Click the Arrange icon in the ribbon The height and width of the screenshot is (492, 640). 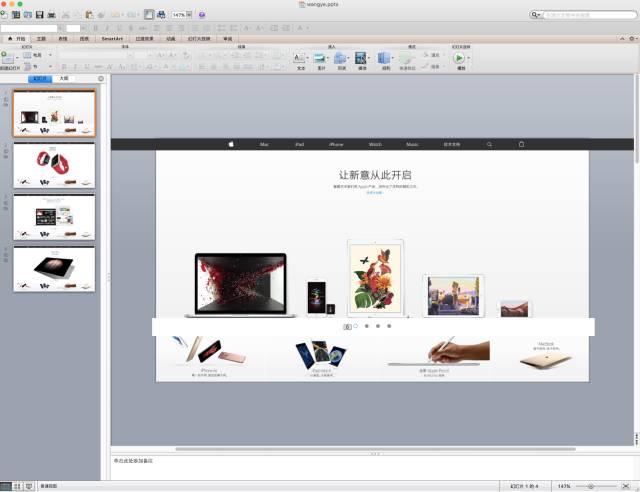tap(383, 58)
